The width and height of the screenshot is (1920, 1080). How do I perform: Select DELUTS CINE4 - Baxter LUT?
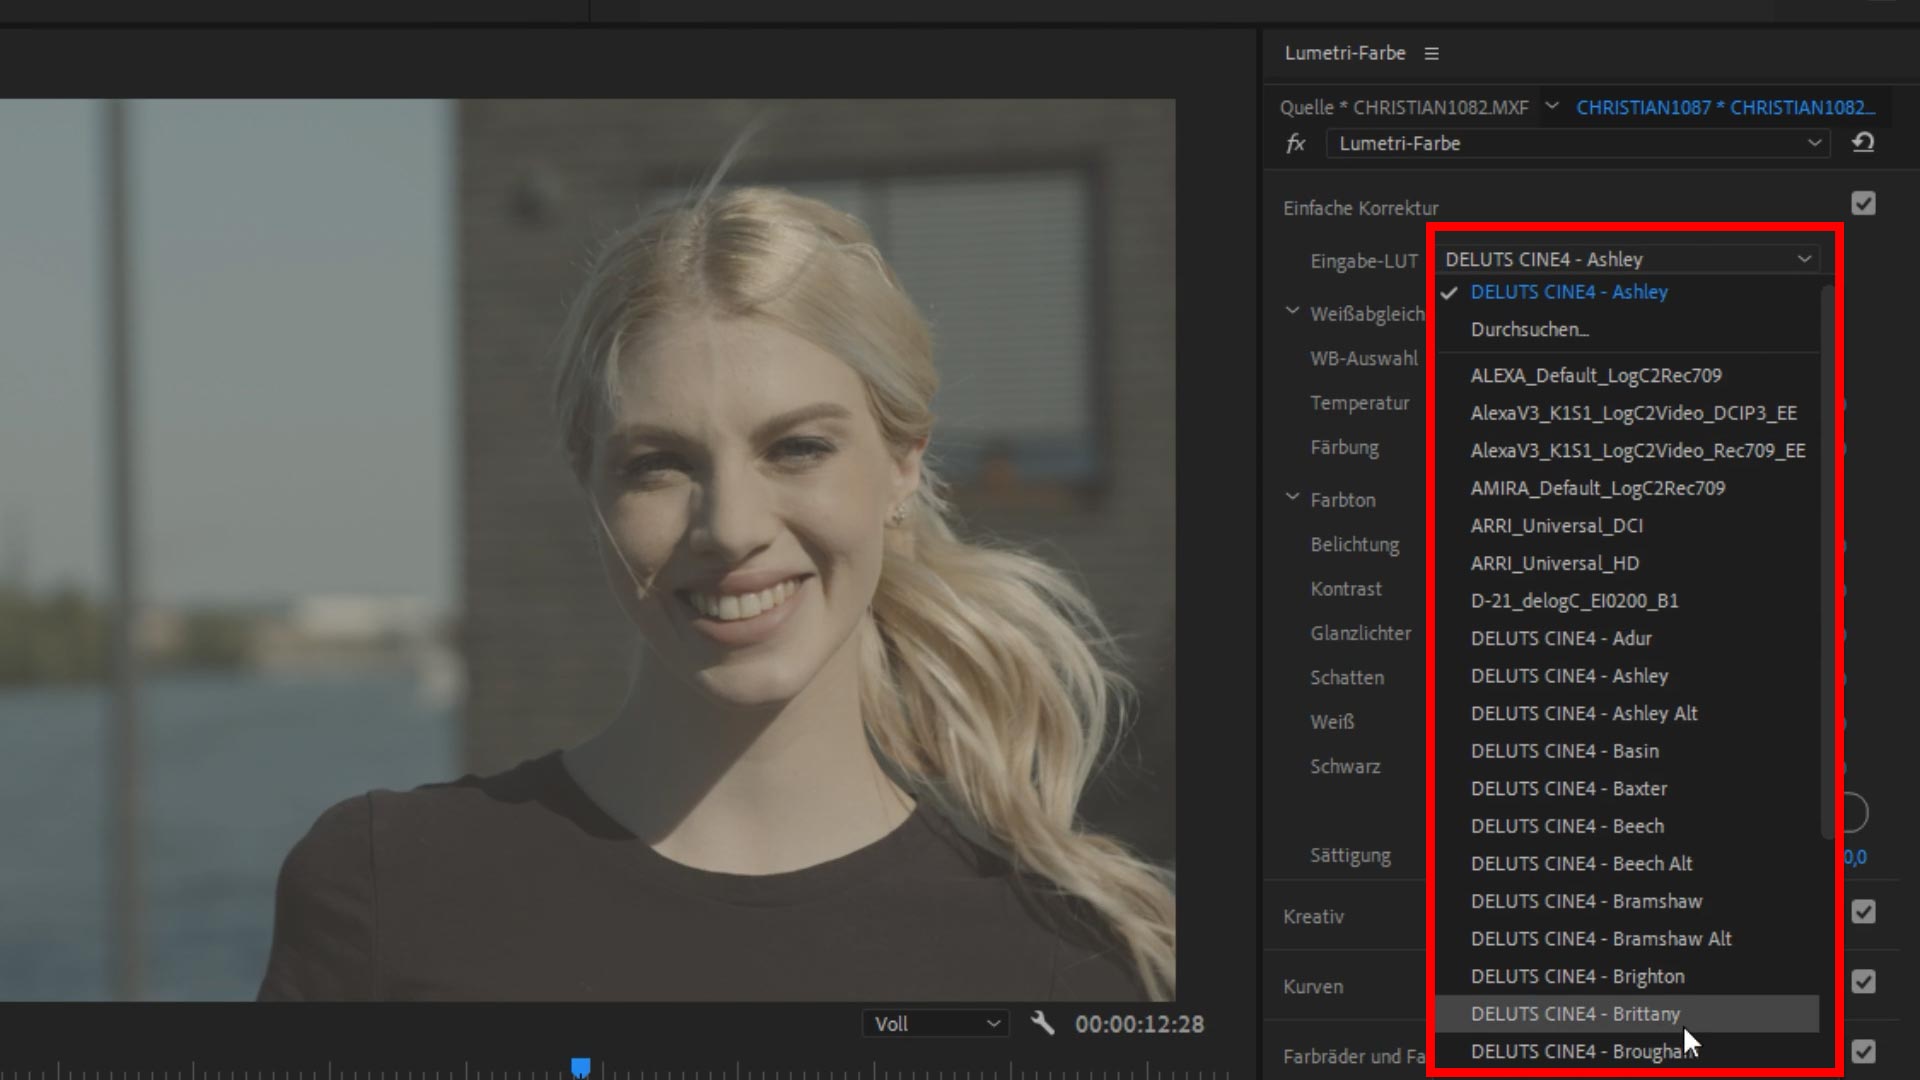pos(1628,788)
